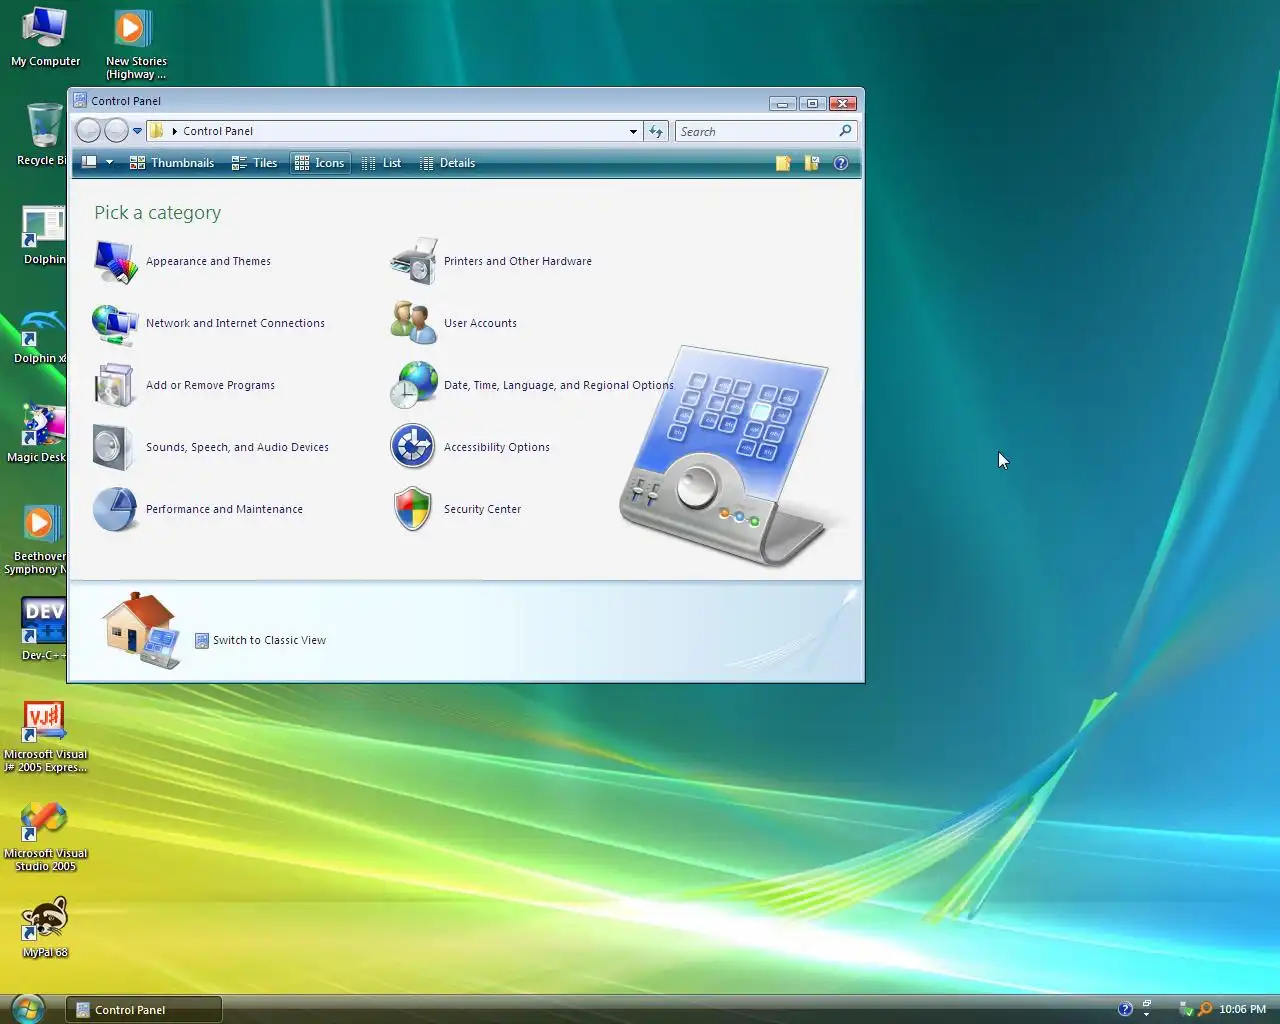This screenshot has height=1024, width=1280.
Task: Select the MyPal 68 desktop icon
Action: 45,927
